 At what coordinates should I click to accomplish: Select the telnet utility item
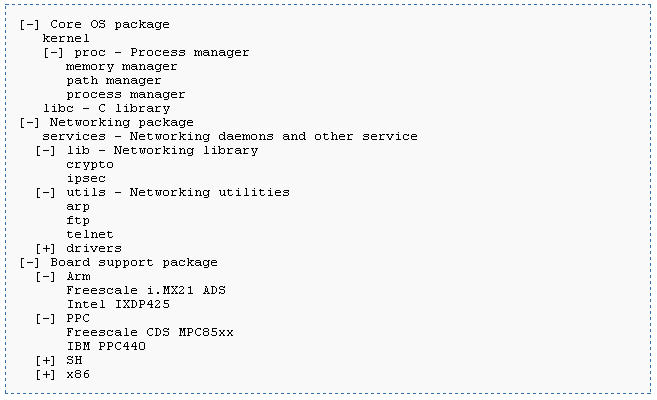click(90, 235)
